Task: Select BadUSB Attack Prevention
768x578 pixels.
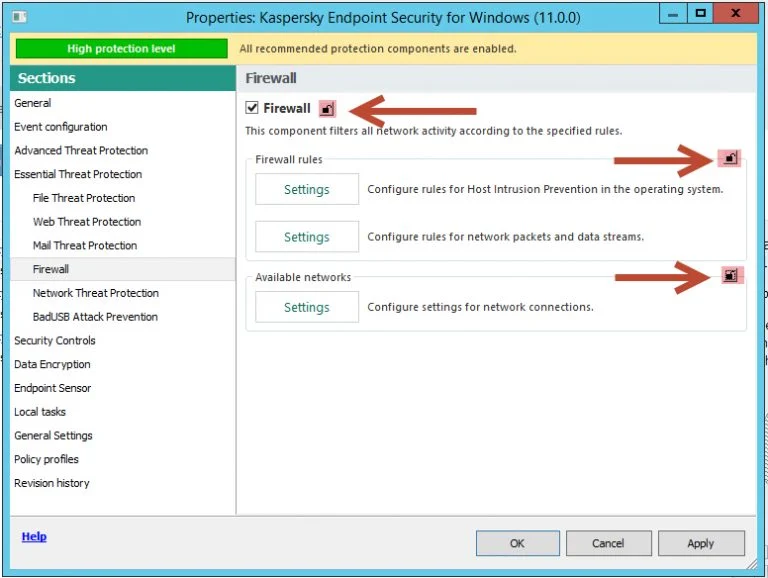Action: pos(122,317)
